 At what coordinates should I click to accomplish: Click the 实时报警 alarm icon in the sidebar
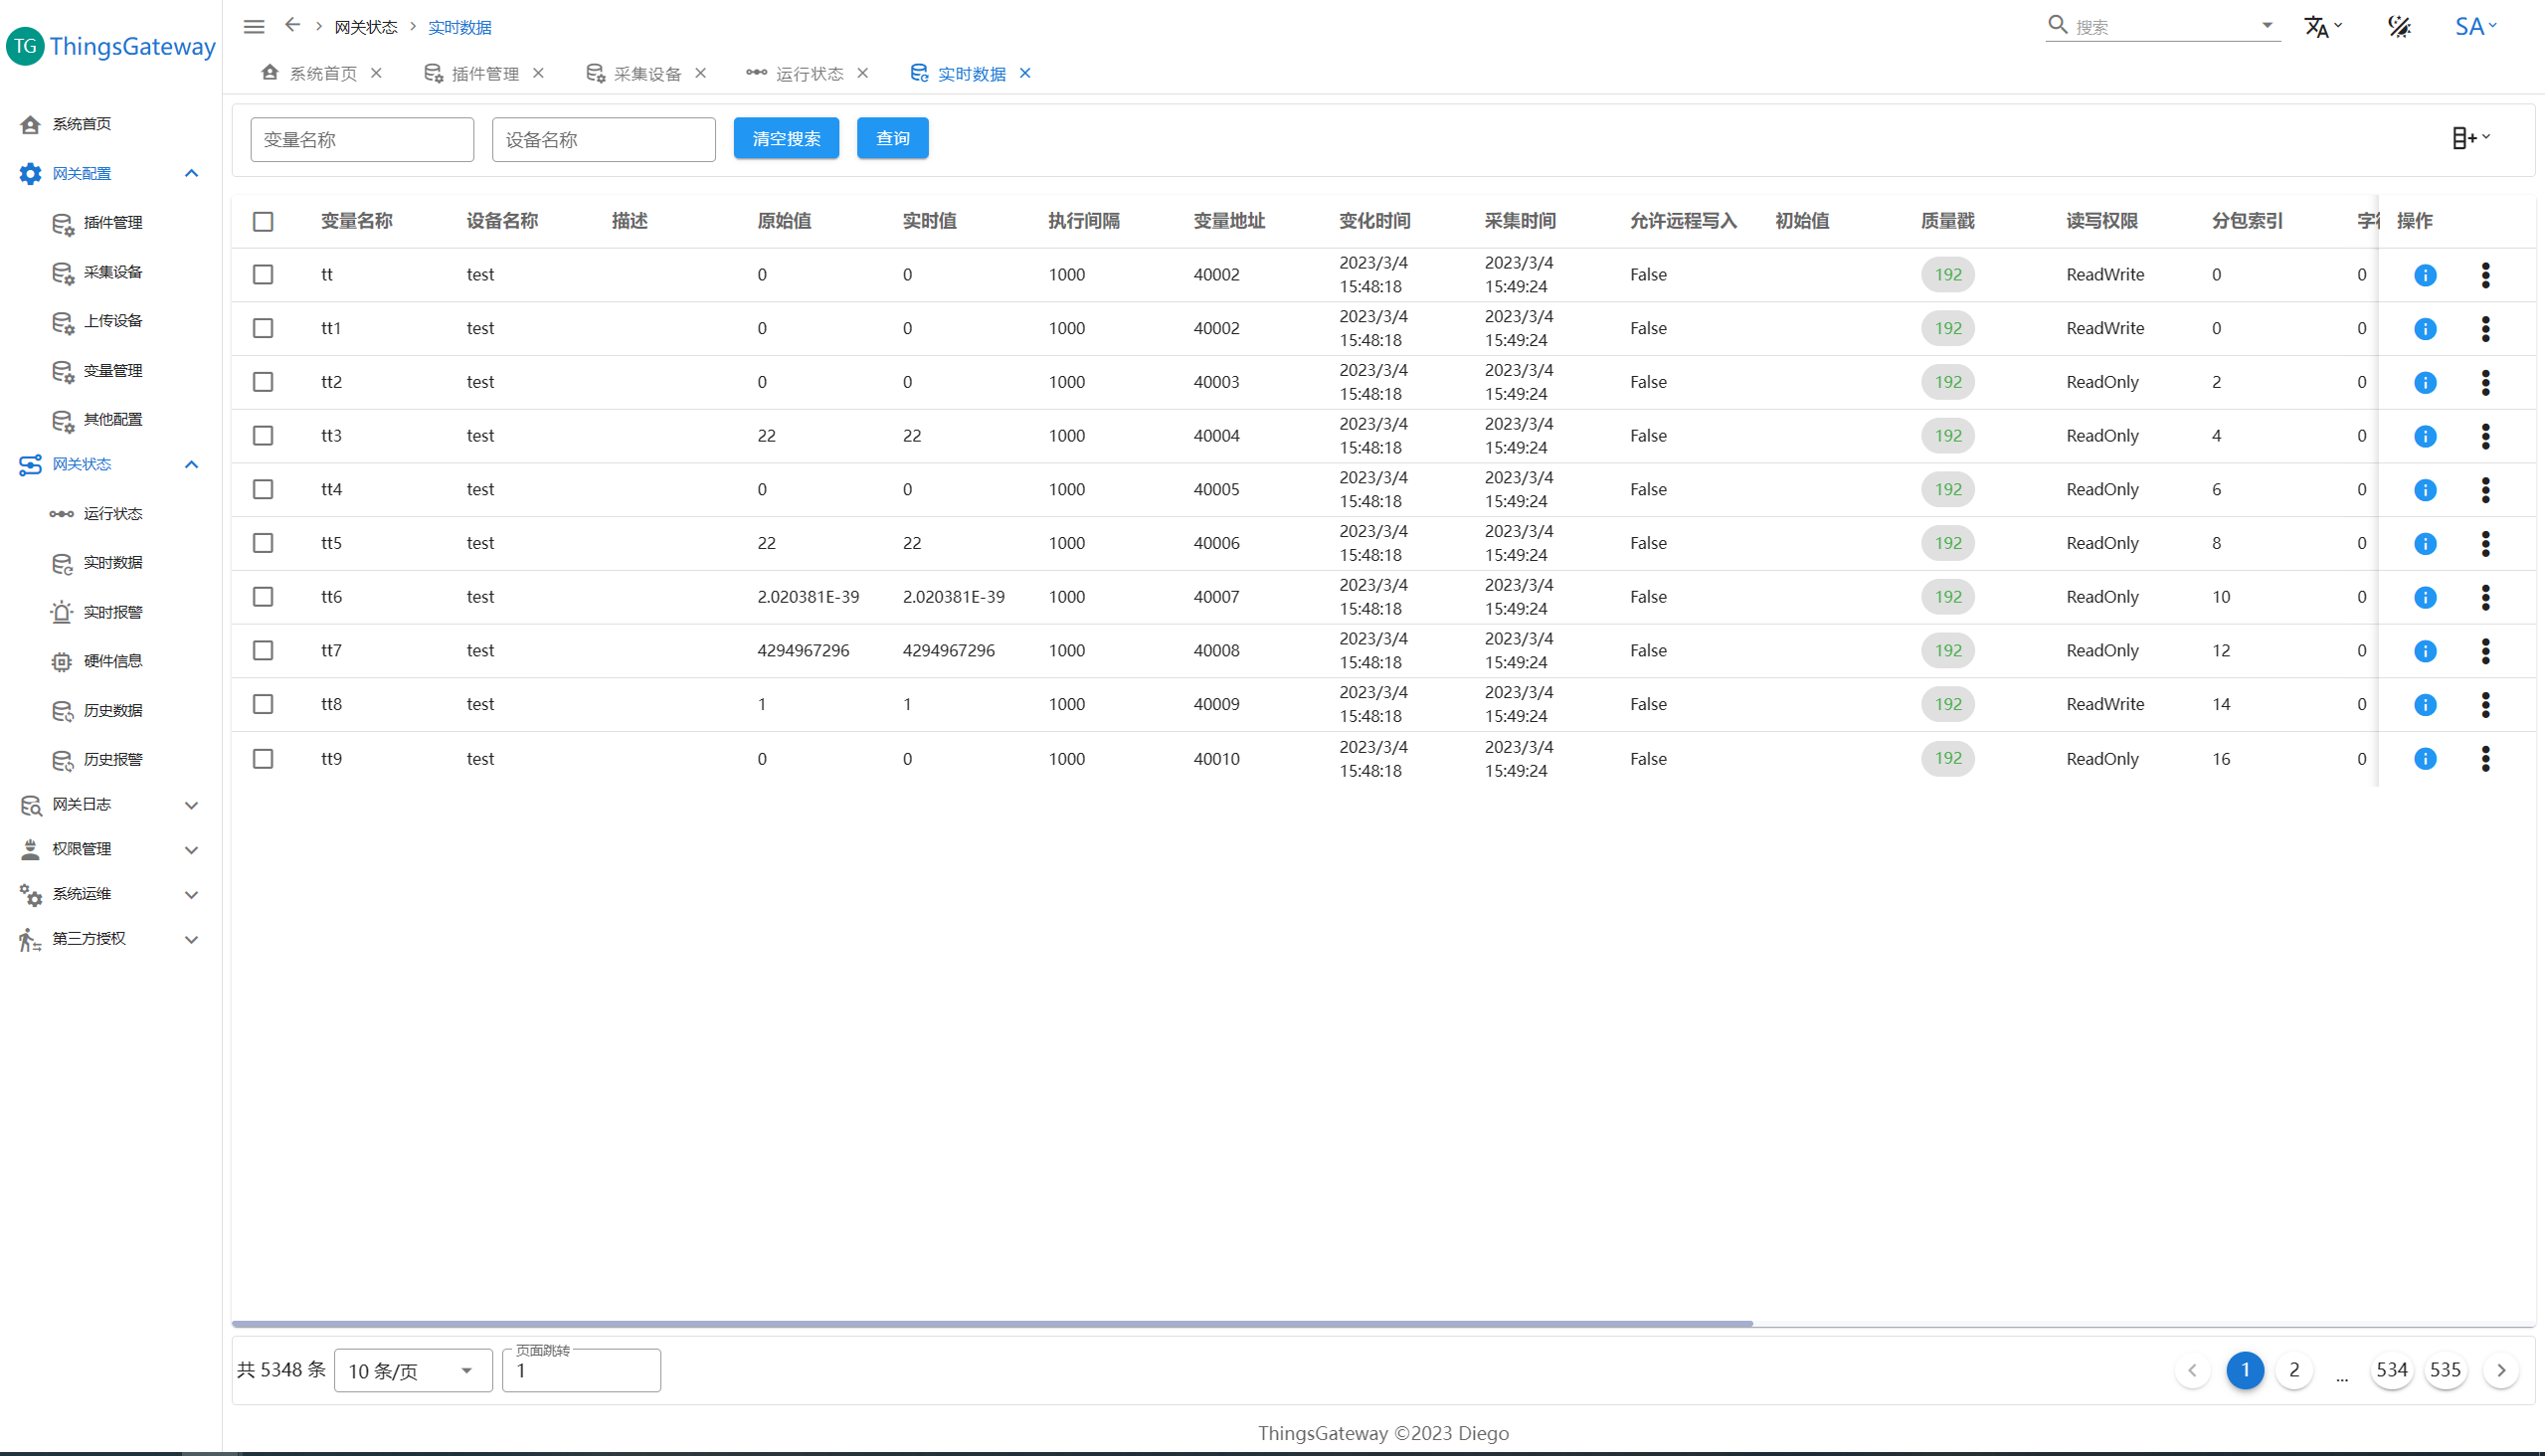pos(62,612)
